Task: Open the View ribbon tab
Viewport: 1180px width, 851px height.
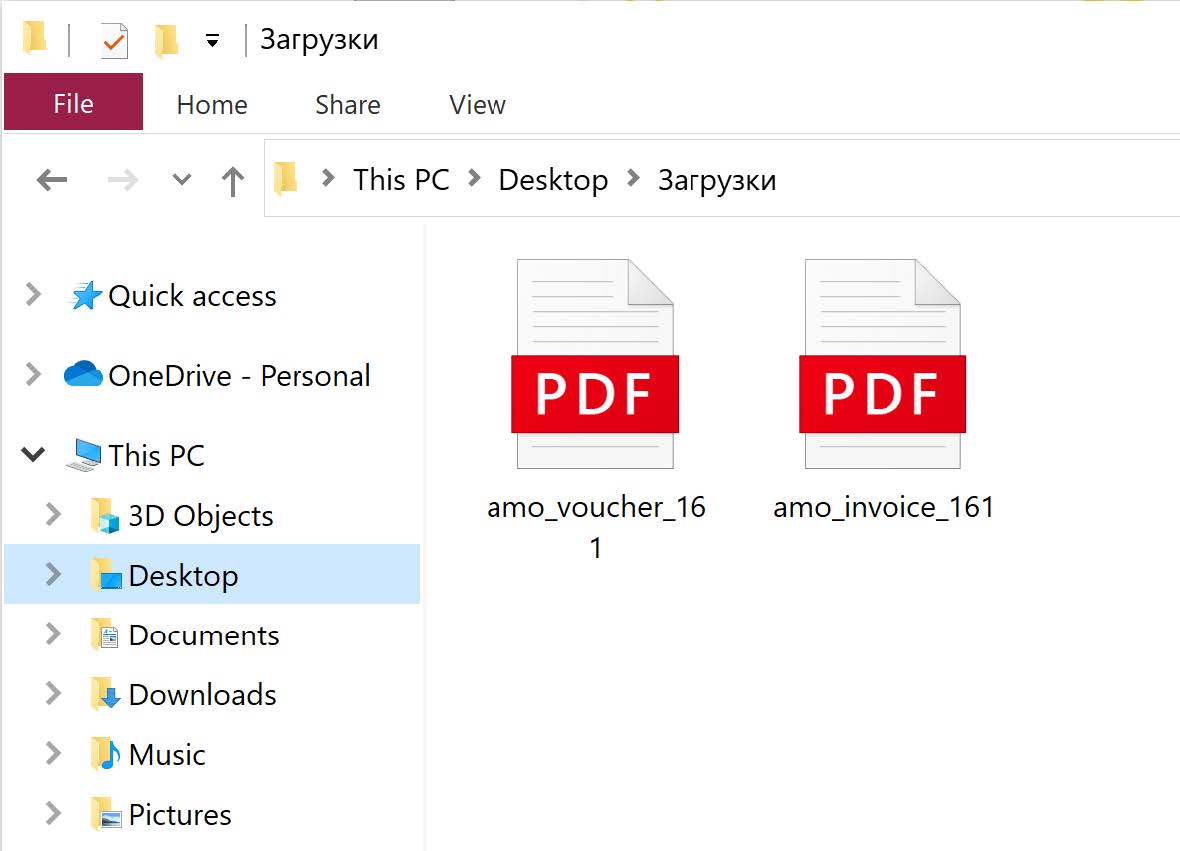Action: click(x=477, y=105)
